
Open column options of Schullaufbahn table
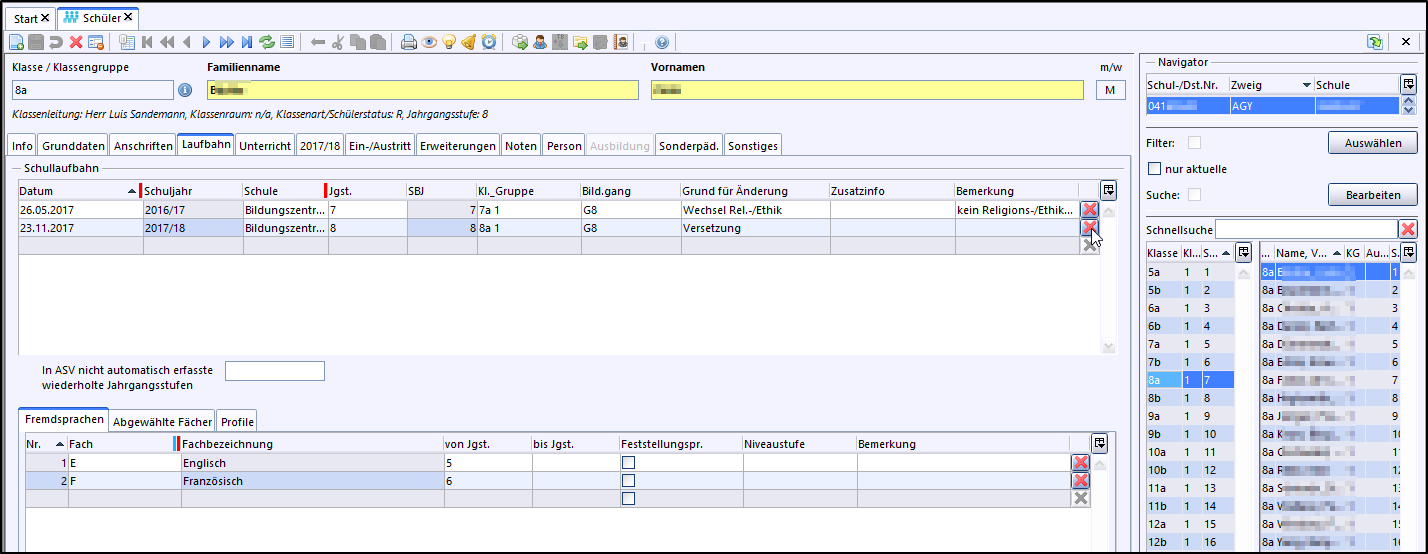[x=1108, y=190]
